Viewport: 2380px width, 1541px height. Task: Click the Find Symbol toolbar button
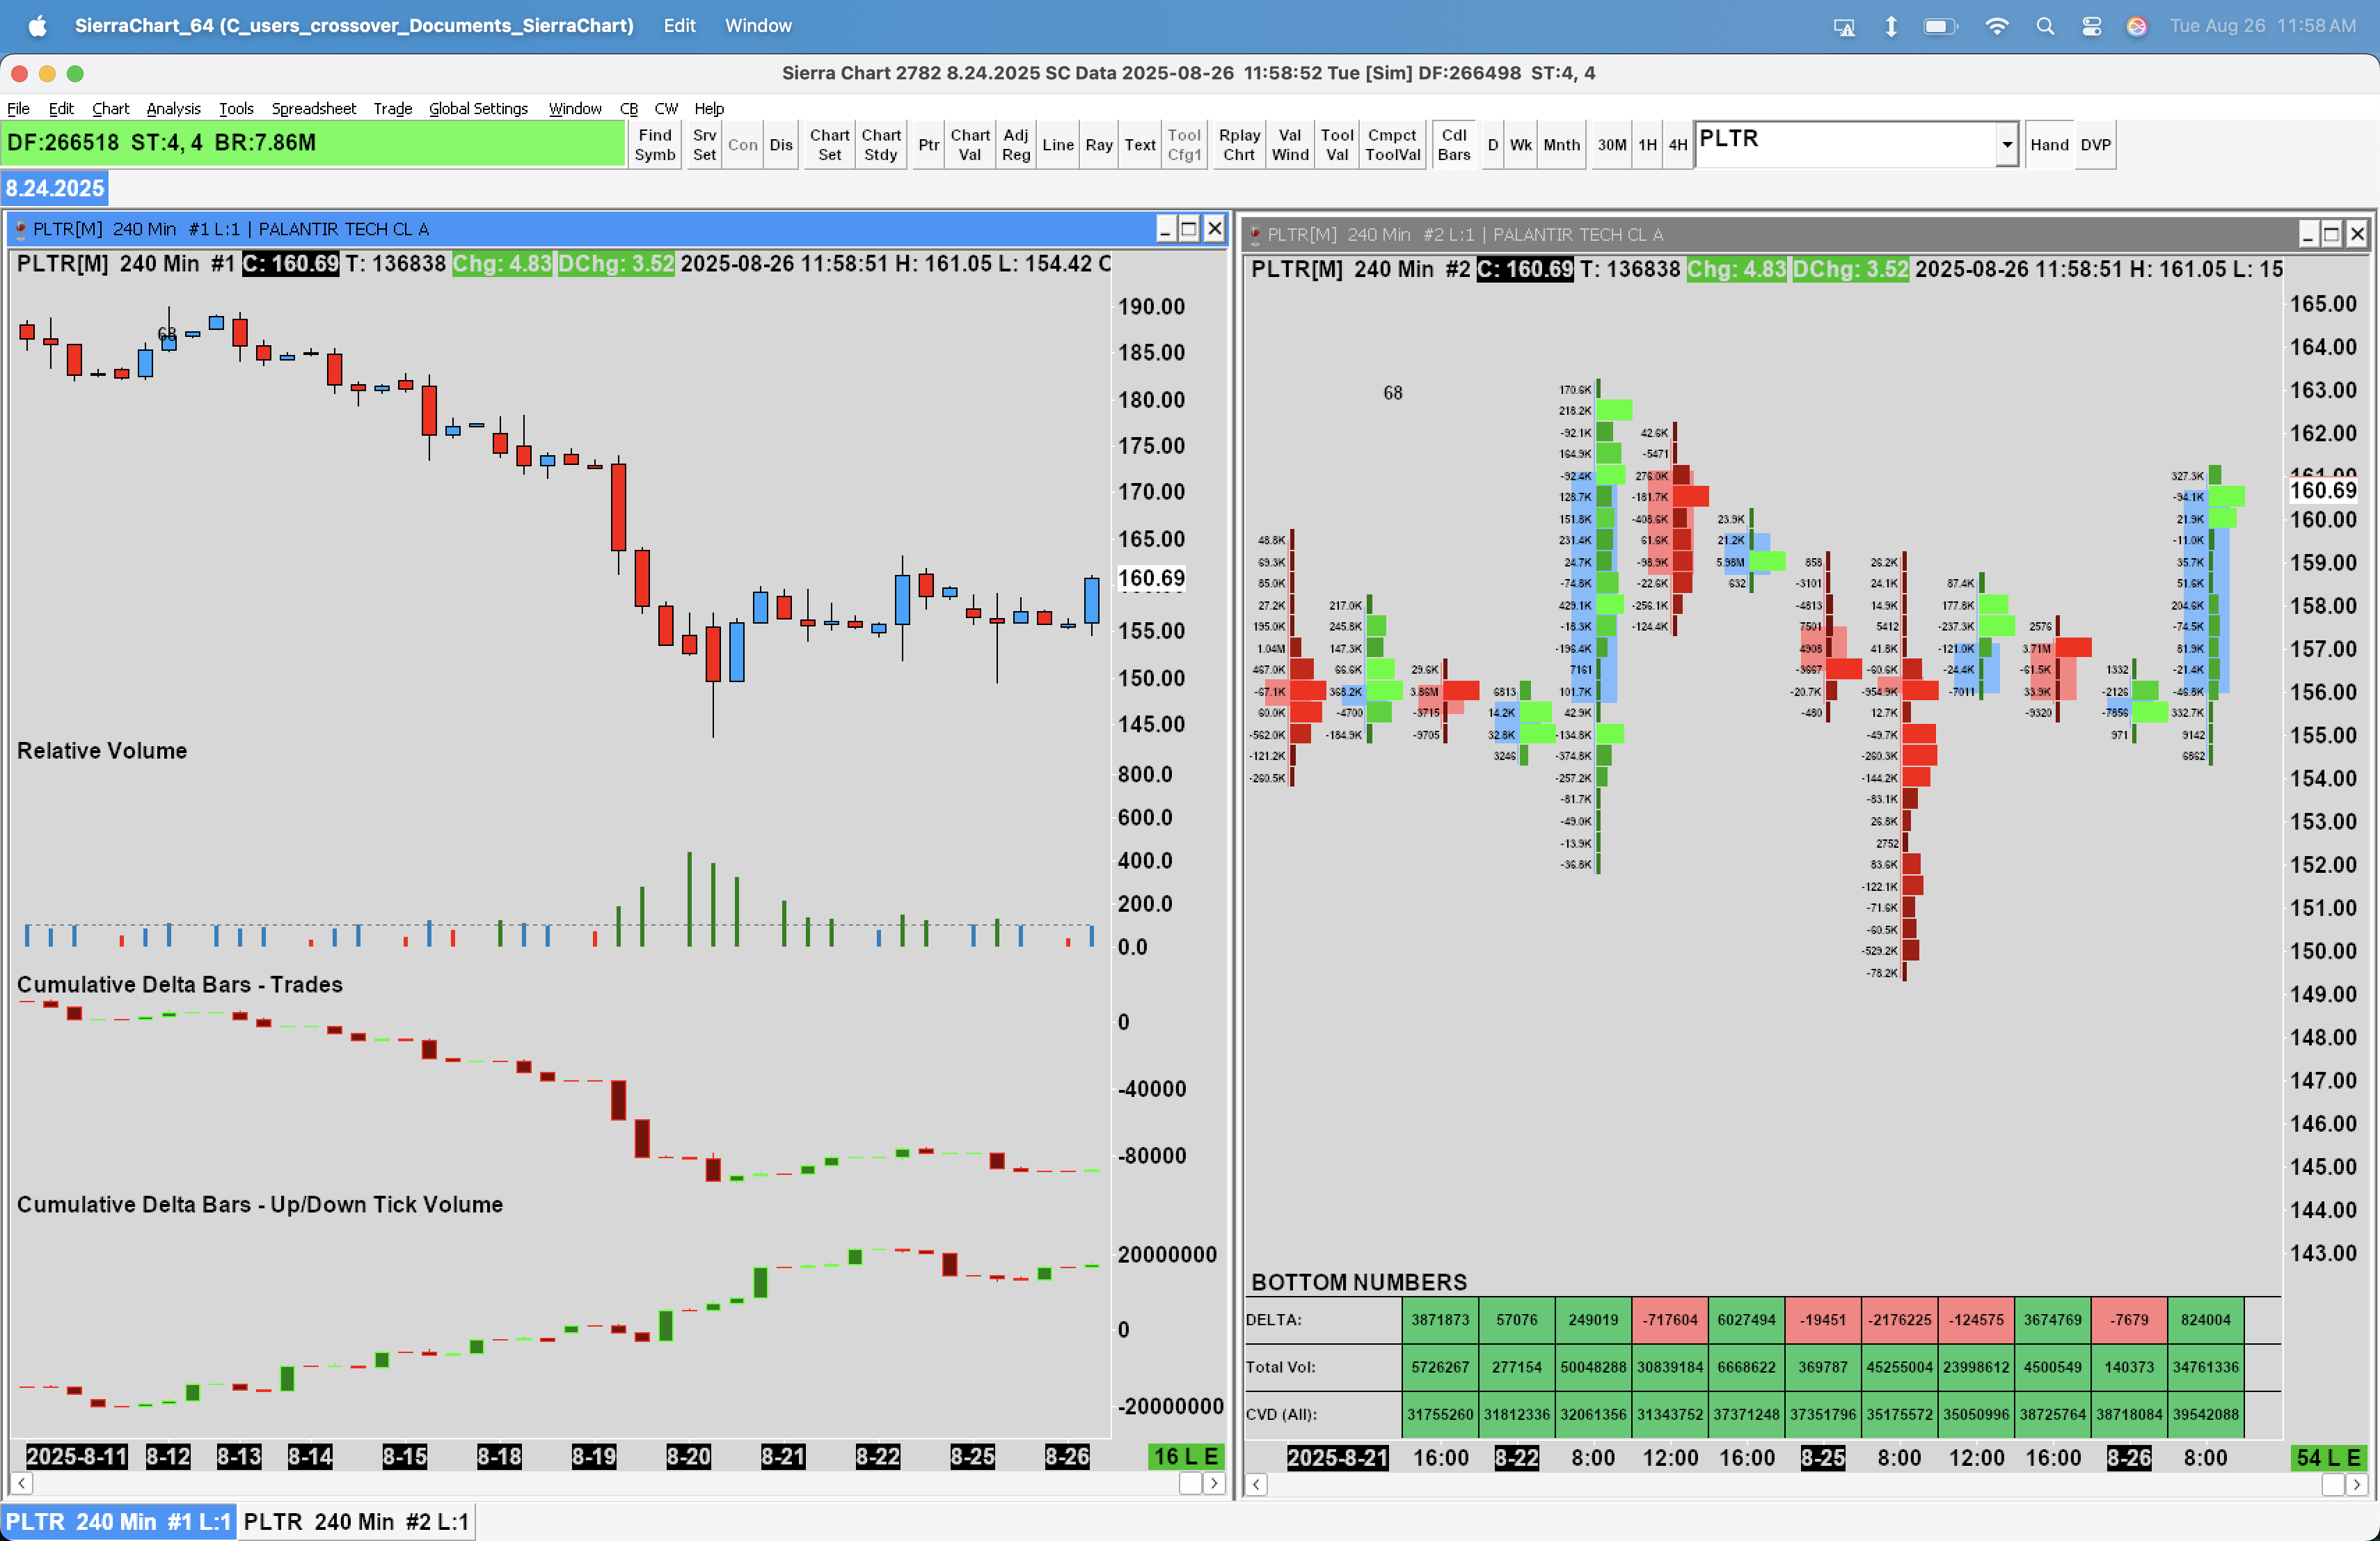[654, 145]
